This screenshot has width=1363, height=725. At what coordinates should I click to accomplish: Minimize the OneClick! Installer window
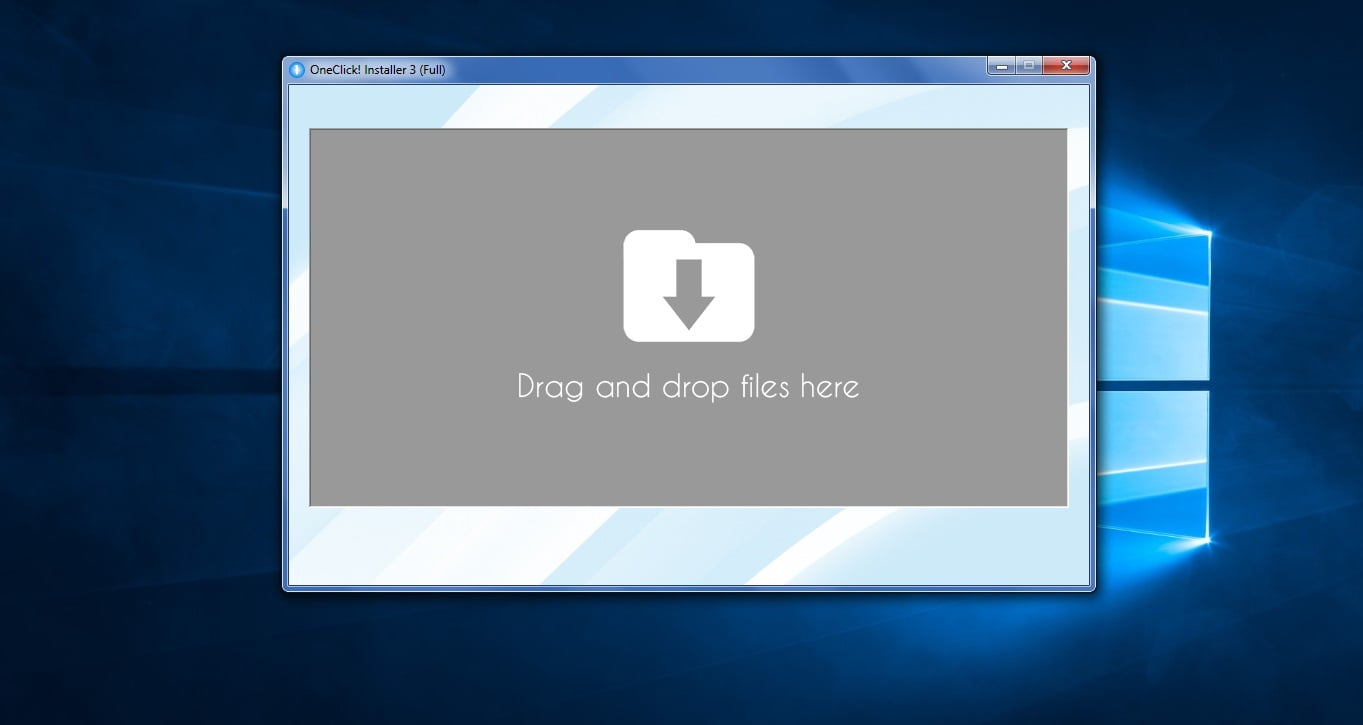[1002, 66]
